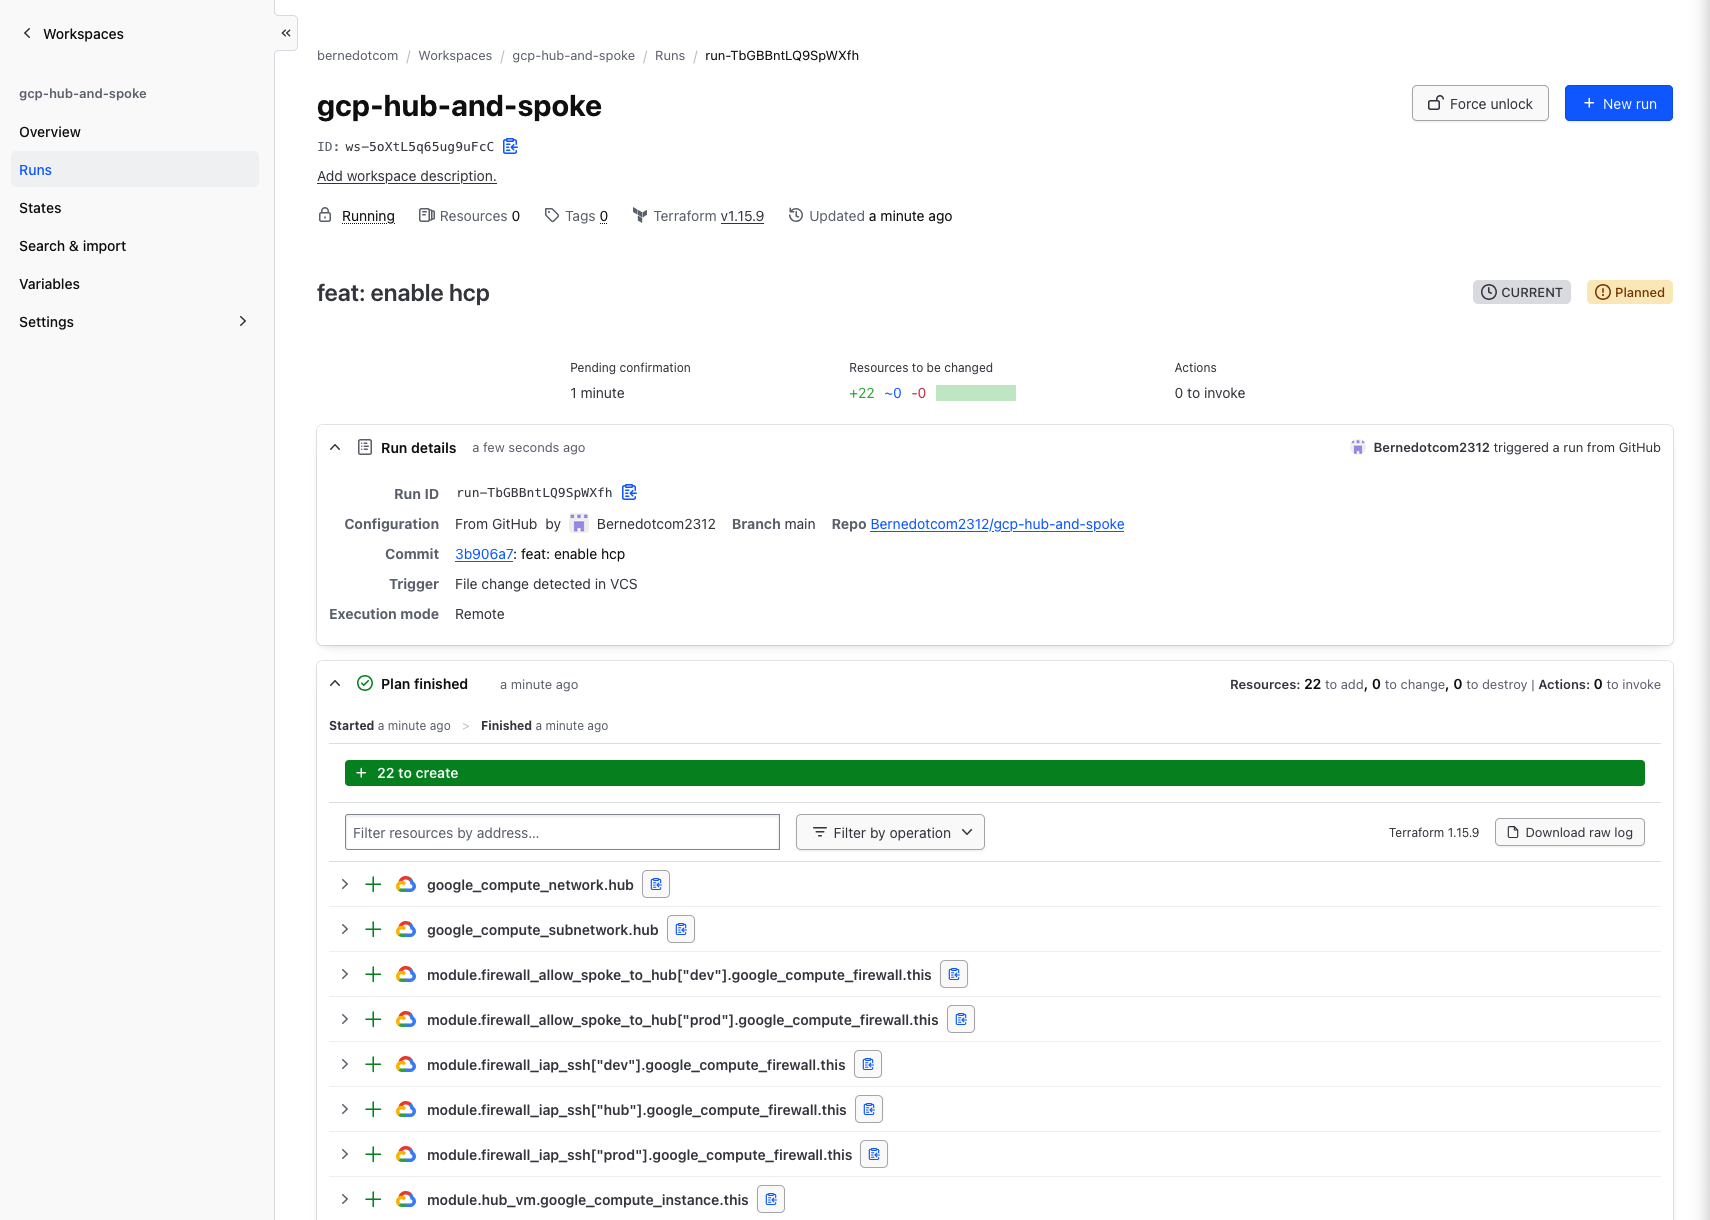This screenshot has width=1710, height=1220.
Task: Click the green 22 to create bar
Action: point(995,773)
